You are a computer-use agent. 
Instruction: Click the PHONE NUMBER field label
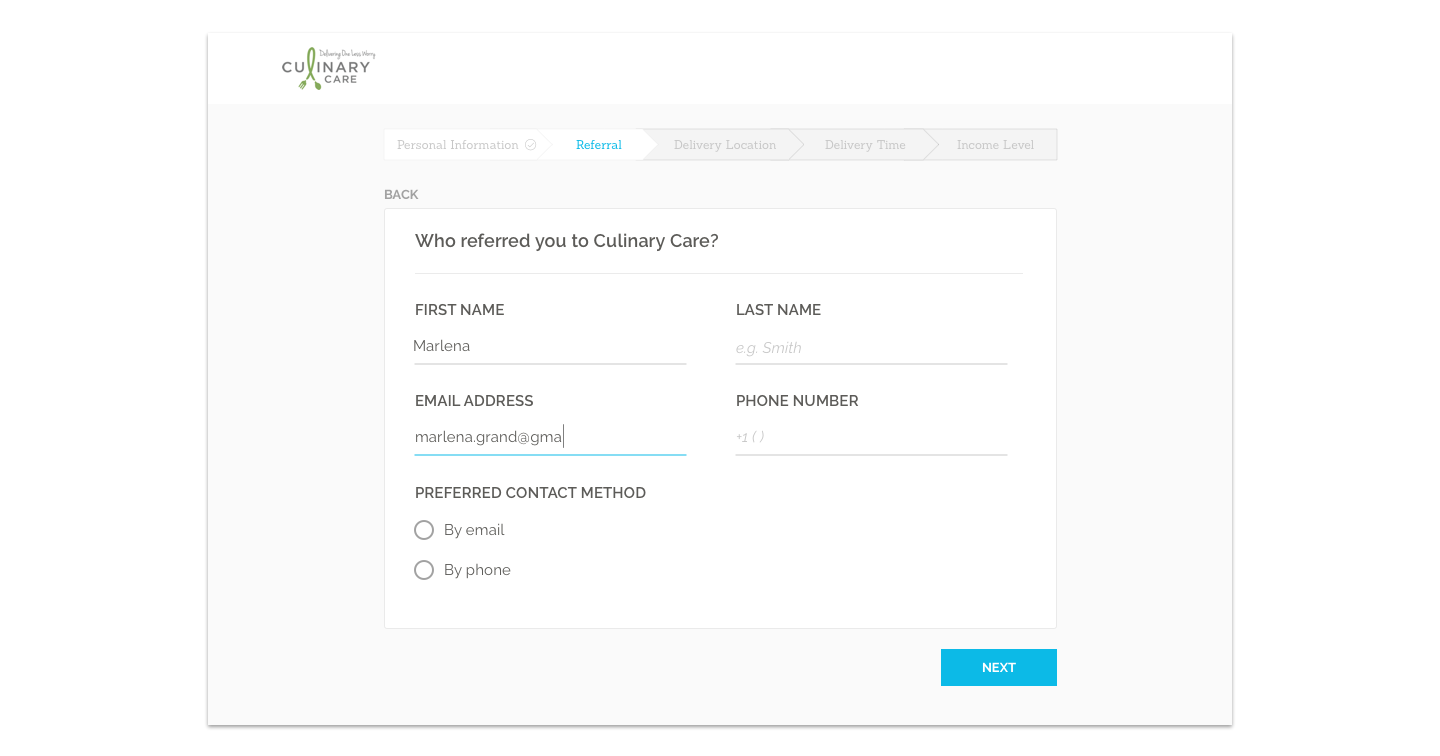pos(797,401)
